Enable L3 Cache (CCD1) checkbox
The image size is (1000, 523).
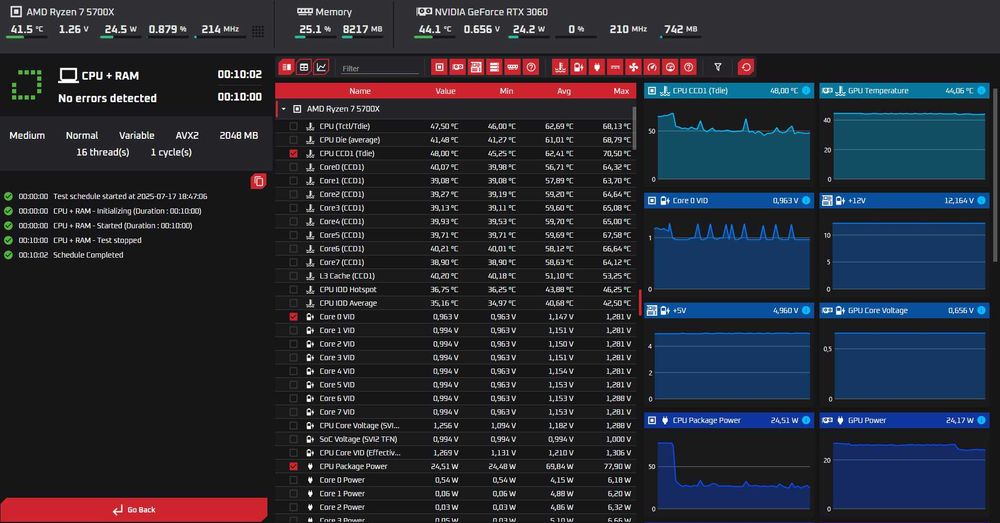tap(293, 276)
